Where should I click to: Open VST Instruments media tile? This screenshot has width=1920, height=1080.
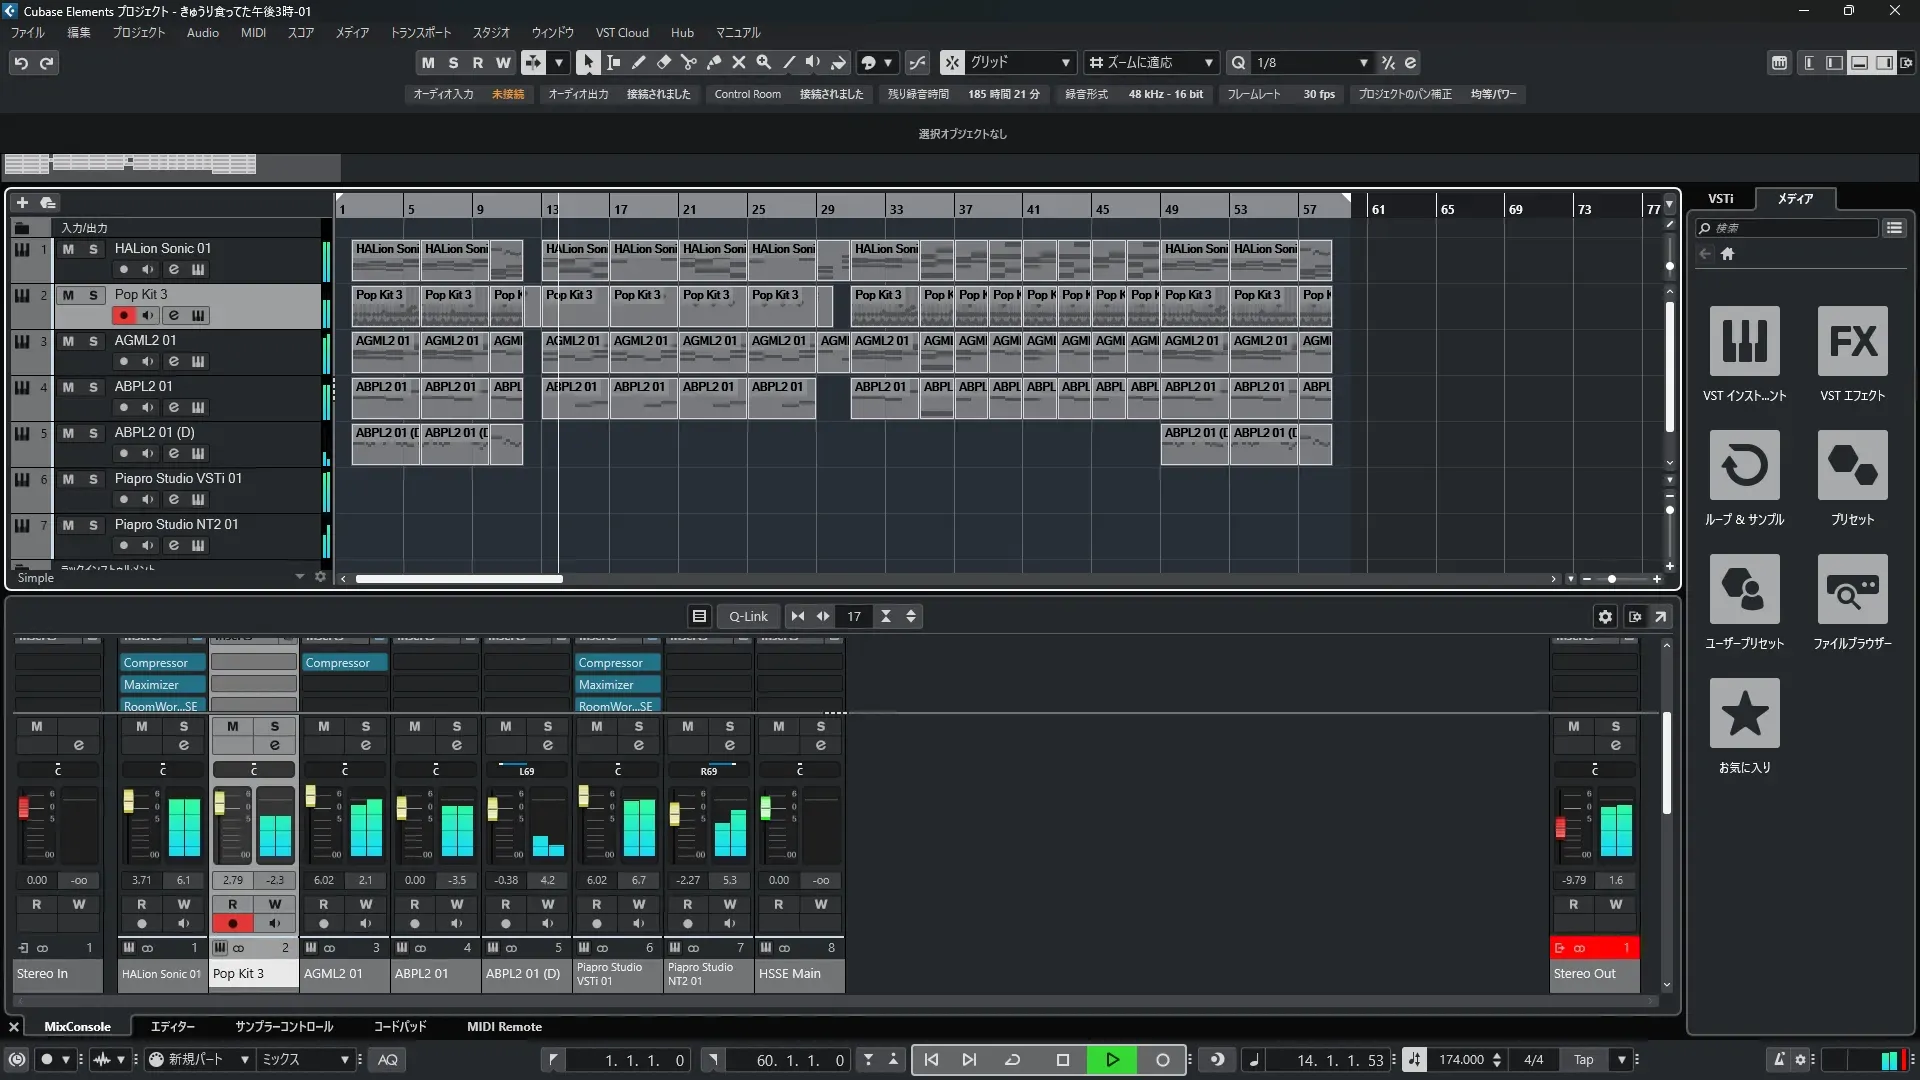pyautogui.click(x=1744, y=341)
